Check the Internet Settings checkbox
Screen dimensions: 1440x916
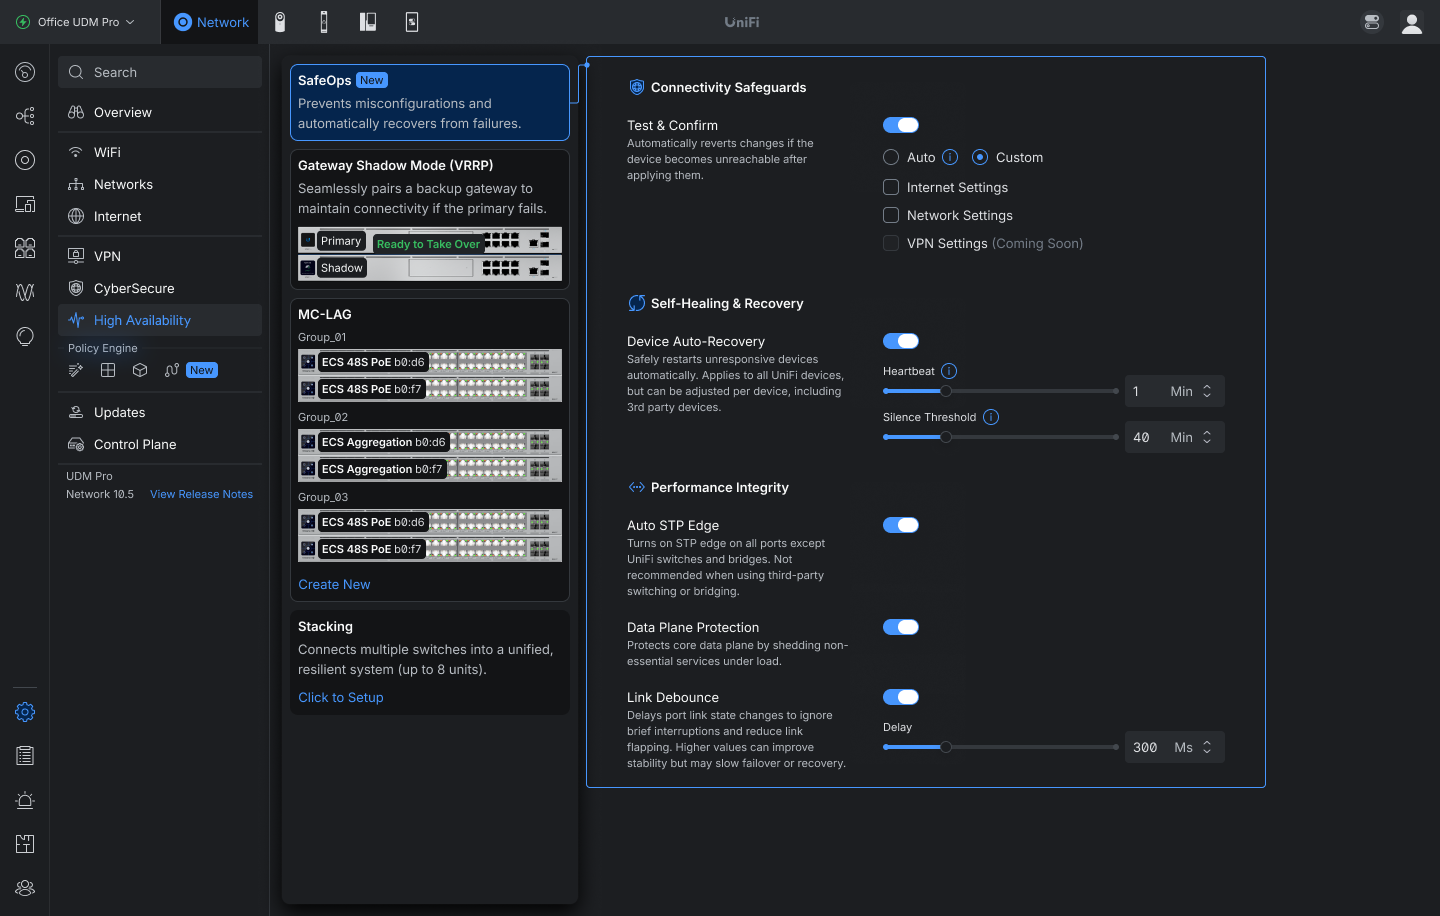[x=891, y=187]
